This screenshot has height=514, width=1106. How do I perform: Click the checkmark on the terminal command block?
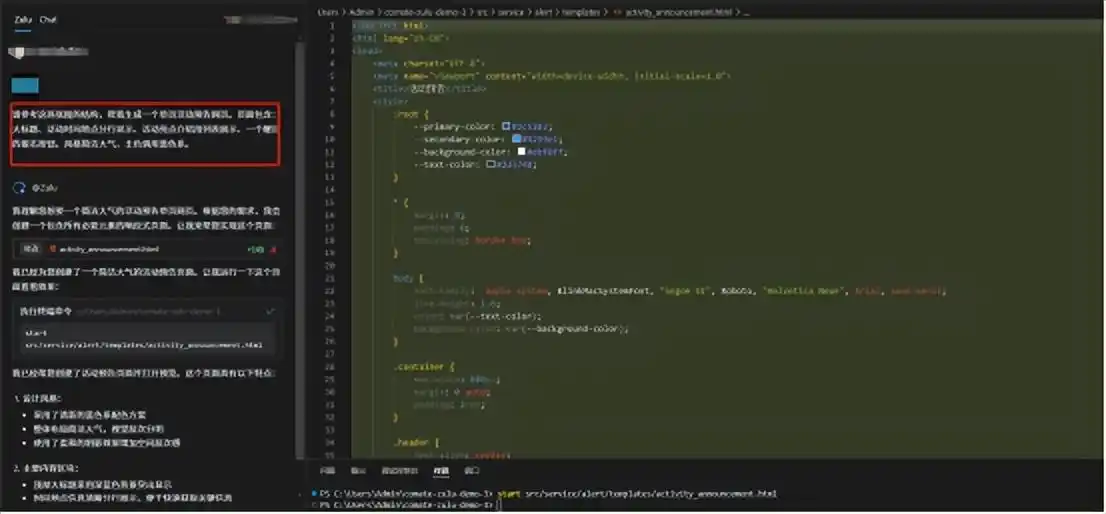point(270,311)
